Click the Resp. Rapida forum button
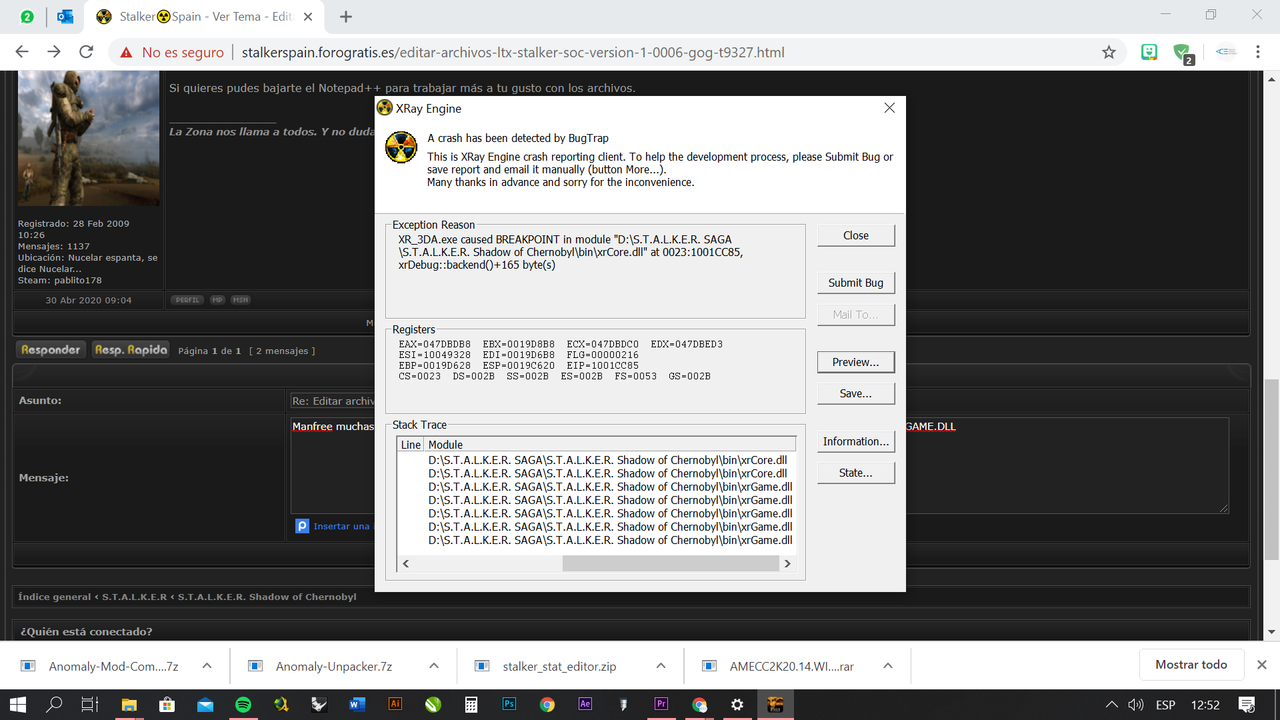The height and width of the screenshot is (720, 1280). coord(131,350)
